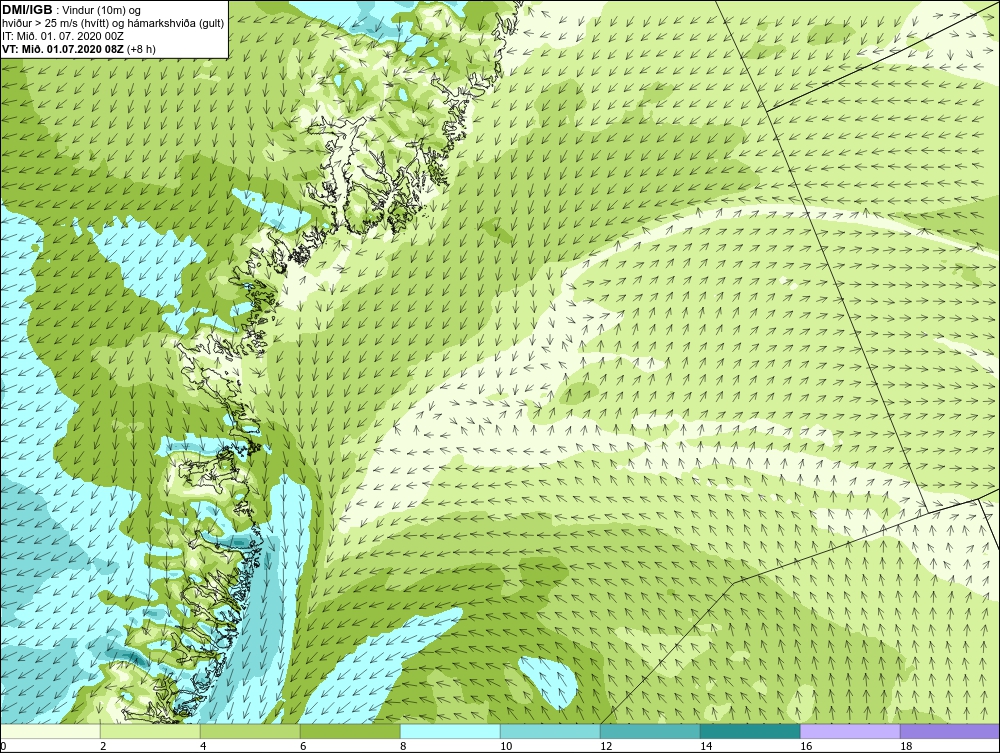Click the legend scale label '12'
1000x753 pixels.
(x=606, y=746)
